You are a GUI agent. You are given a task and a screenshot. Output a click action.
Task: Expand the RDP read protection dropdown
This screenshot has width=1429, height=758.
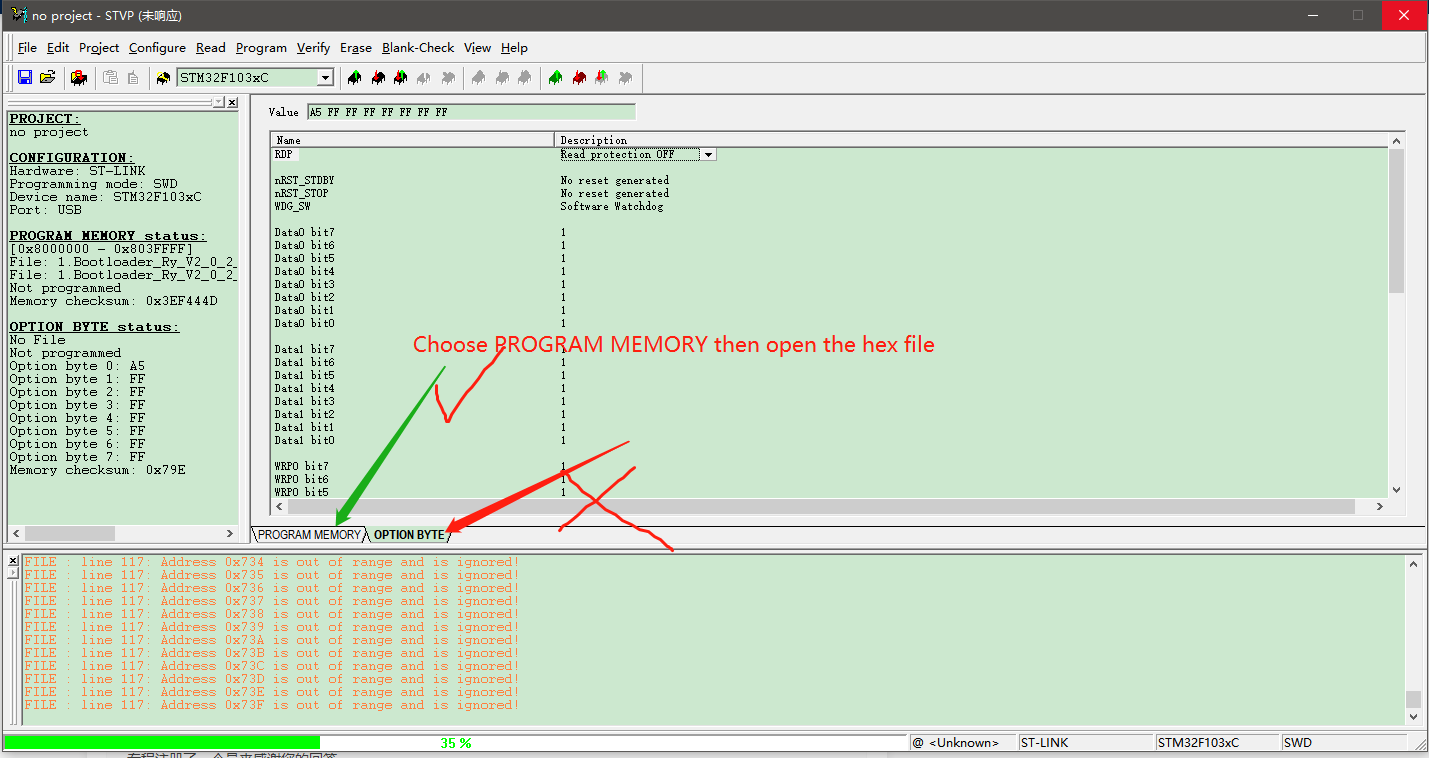708,155
